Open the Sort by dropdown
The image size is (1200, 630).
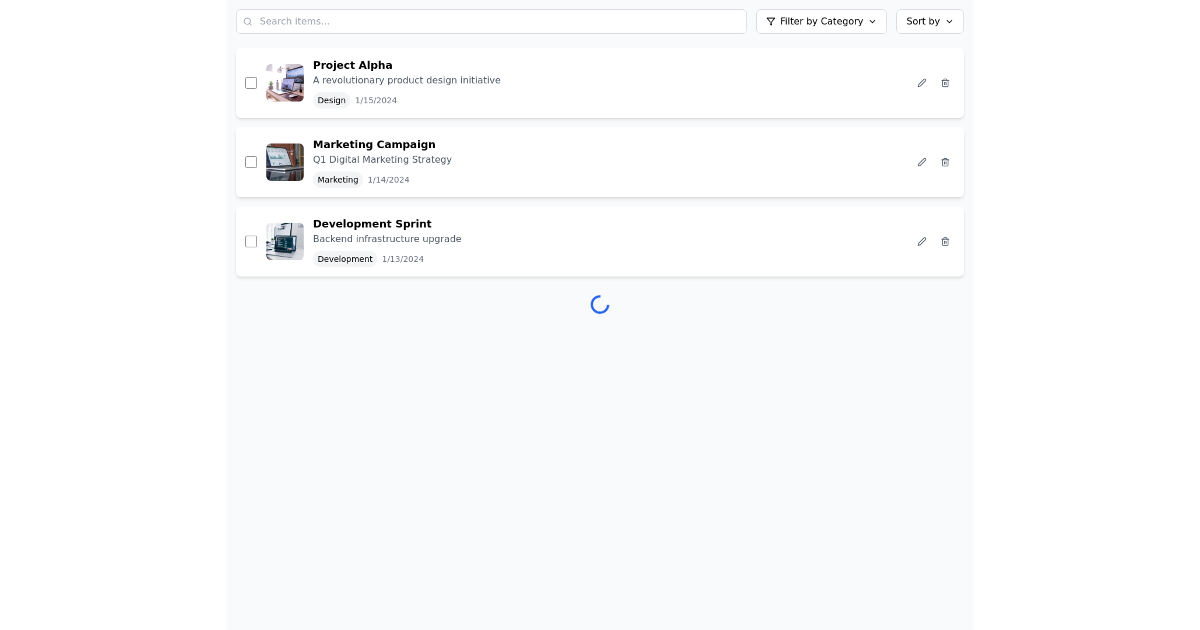(929, 21)
